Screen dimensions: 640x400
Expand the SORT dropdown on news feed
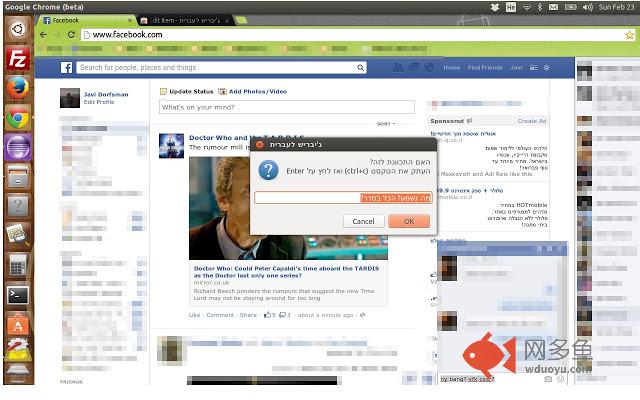[387, 124]
